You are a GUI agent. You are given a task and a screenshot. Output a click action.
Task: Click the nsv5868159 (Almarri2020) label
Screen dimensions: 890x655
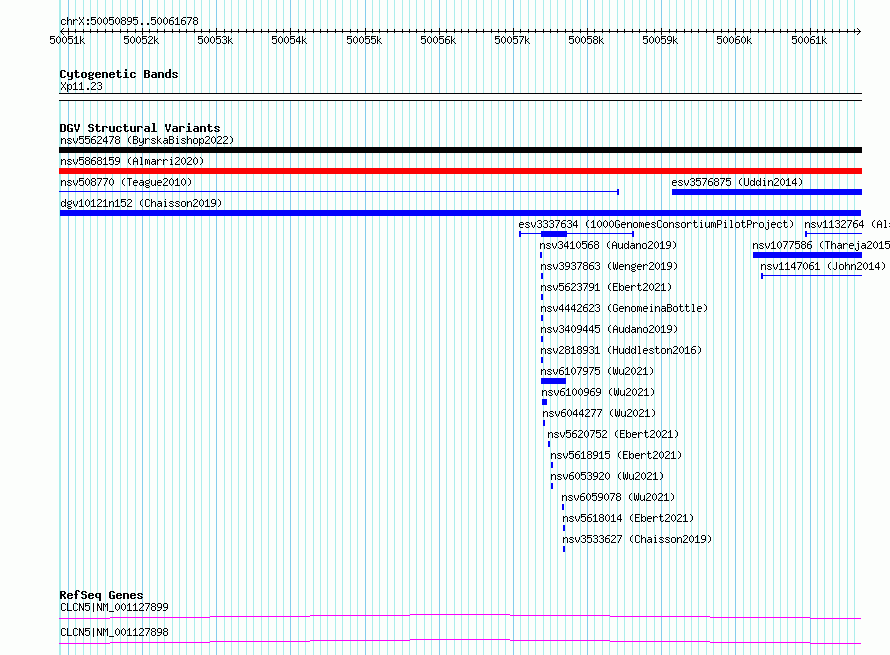(132, 161)
